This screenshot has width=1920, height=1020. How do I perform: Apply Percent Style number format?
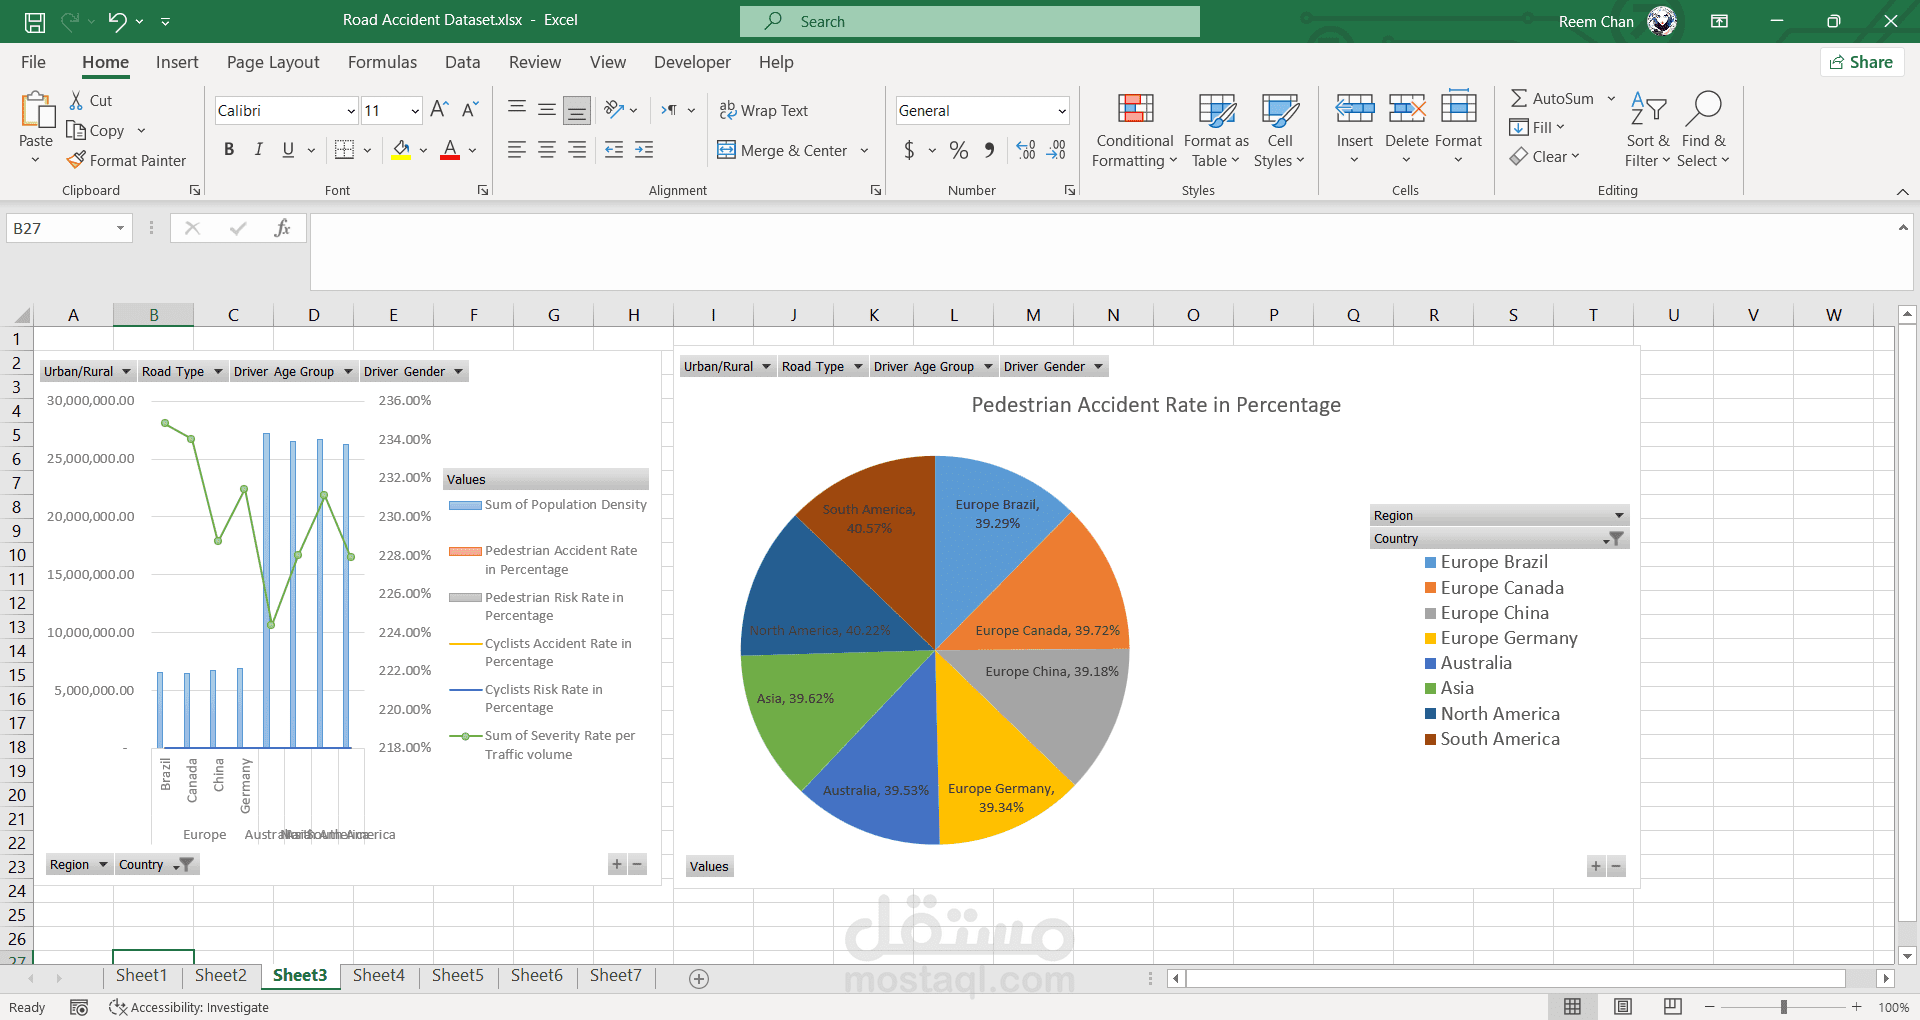pyautogui.click(x=957, y=150)
